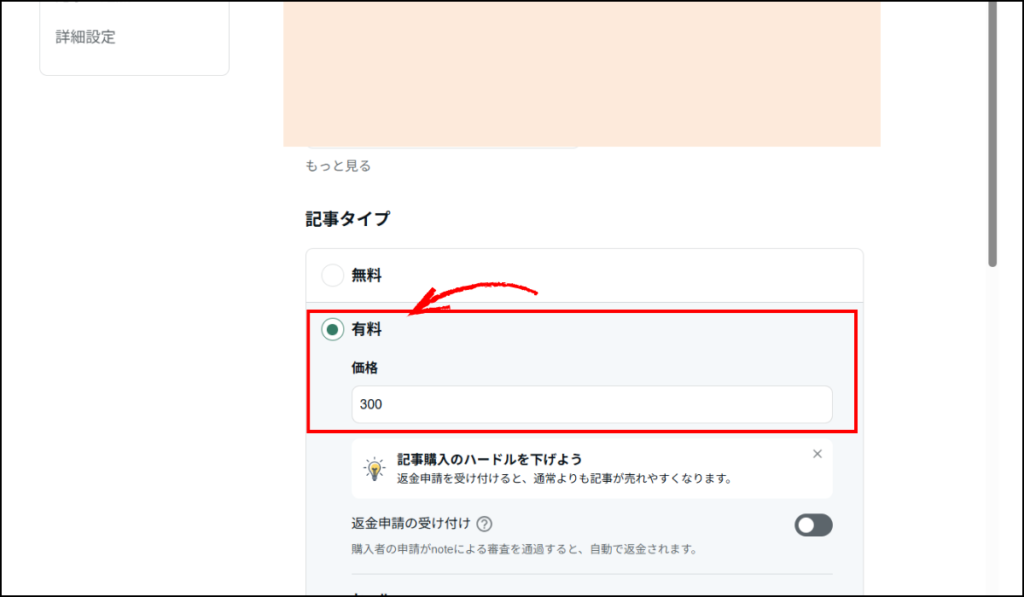
Task: Click the 購入者の申請がnoteによる description text
Action: click(523, 549)
